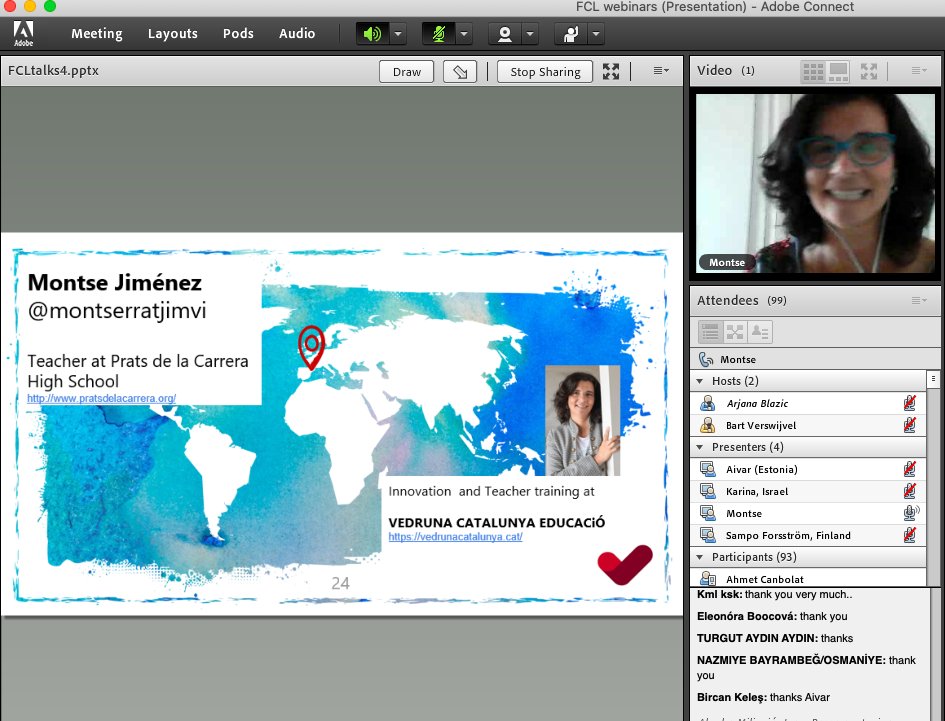Screen dimensions: 945x721
Task: Click the pointer tool icon
Action: (x=460, y=72)
